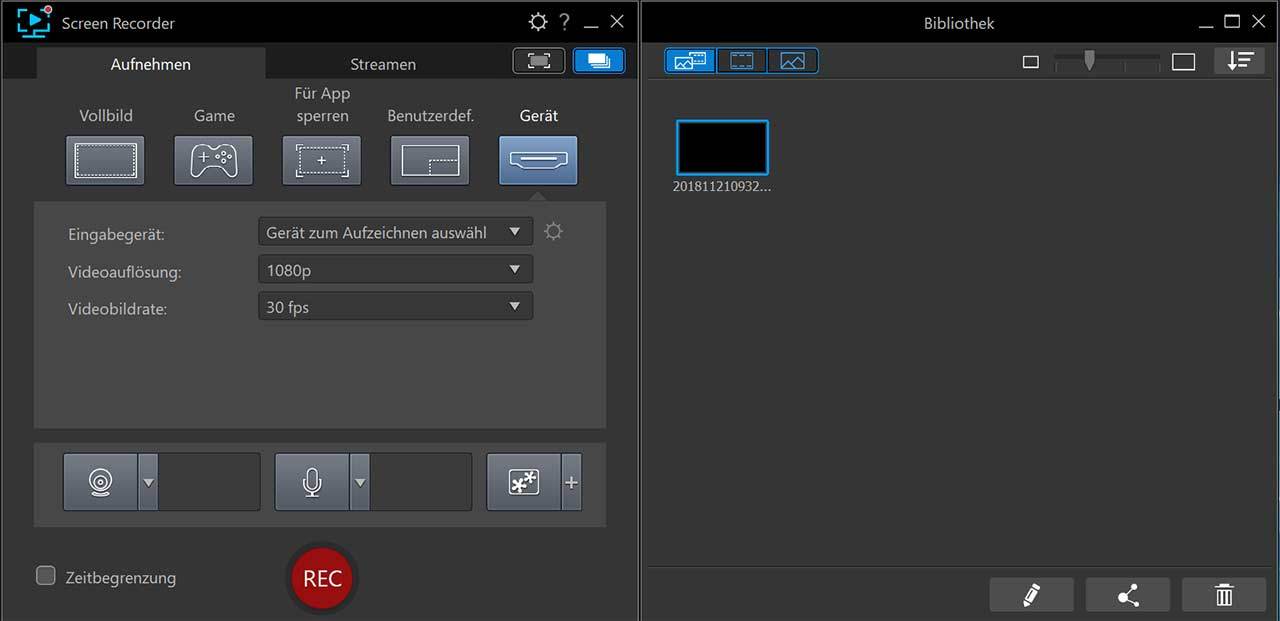Open the Videobildrate 30 fps dropdown

tap(395, 307)
